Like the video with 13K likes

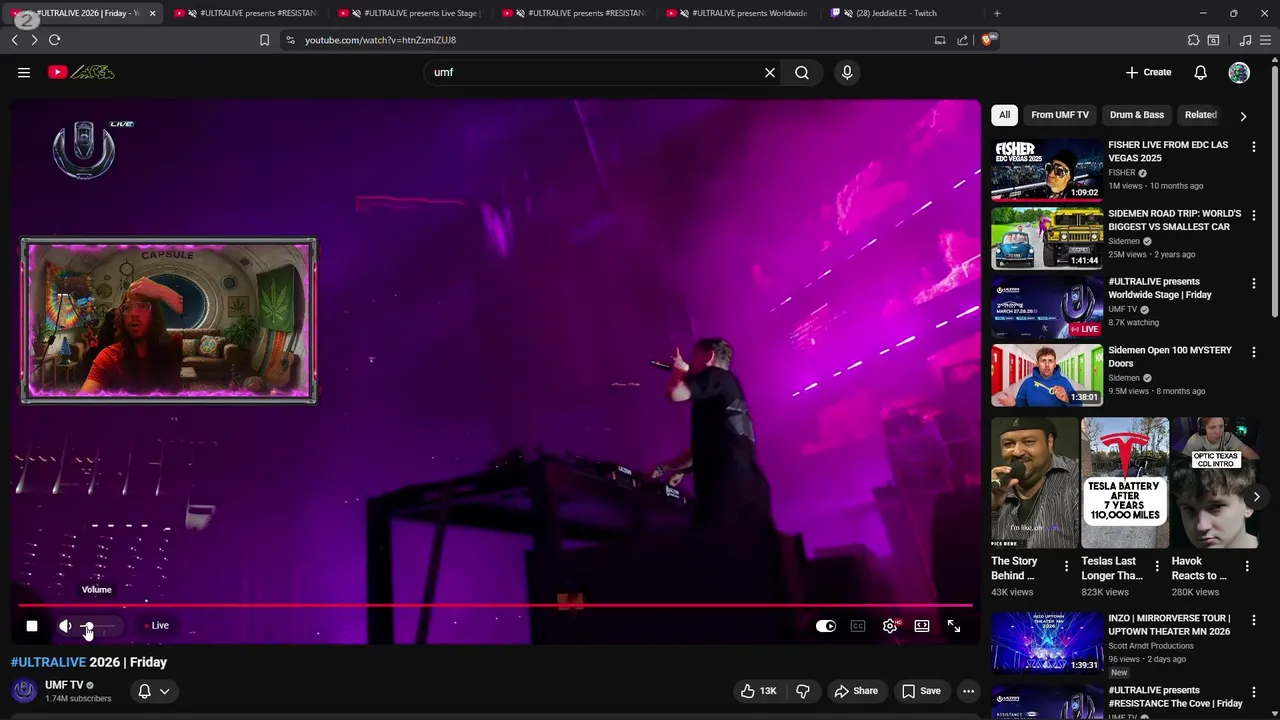tap(758, 691)
